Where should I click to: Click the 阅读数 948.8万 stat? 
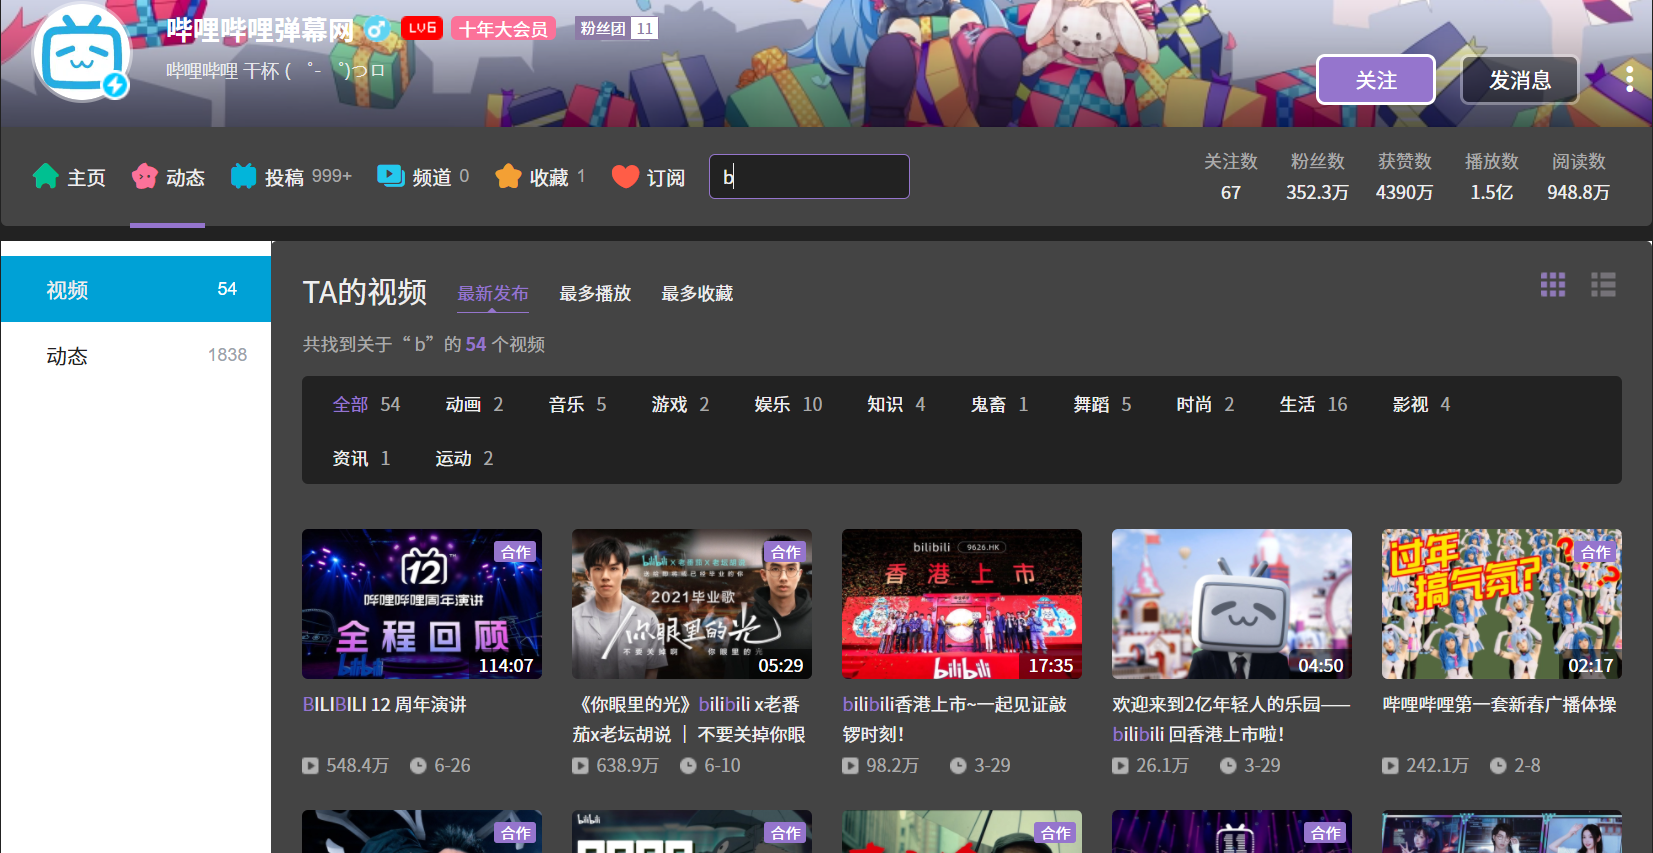(1579, 176)
